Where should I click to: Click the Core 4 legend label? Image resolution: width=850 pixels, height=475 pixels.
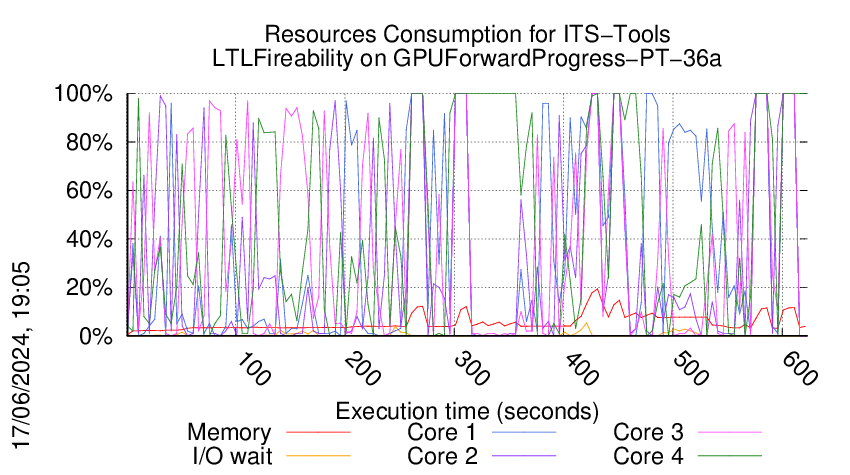pyautogui.click(x=648, y=456)
